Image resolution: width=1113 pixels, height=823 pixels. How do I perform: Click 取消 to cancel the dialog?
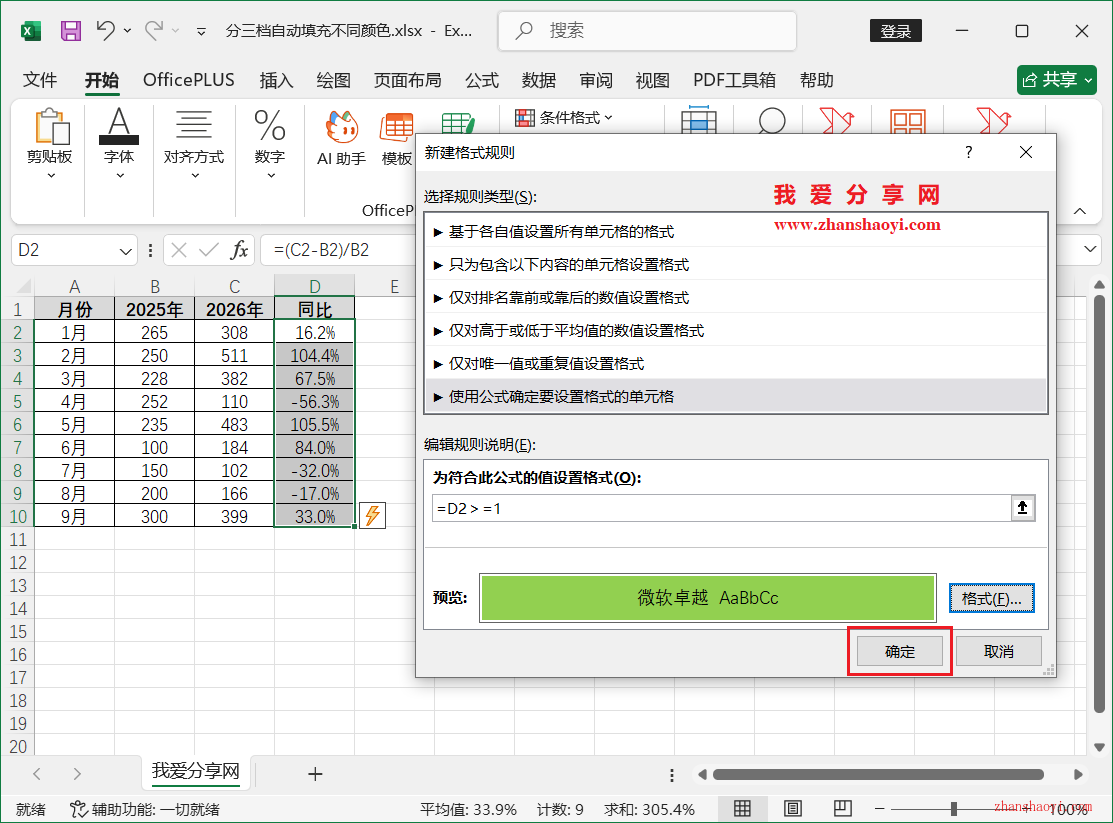pyautogui.click(x=999, y=651)
